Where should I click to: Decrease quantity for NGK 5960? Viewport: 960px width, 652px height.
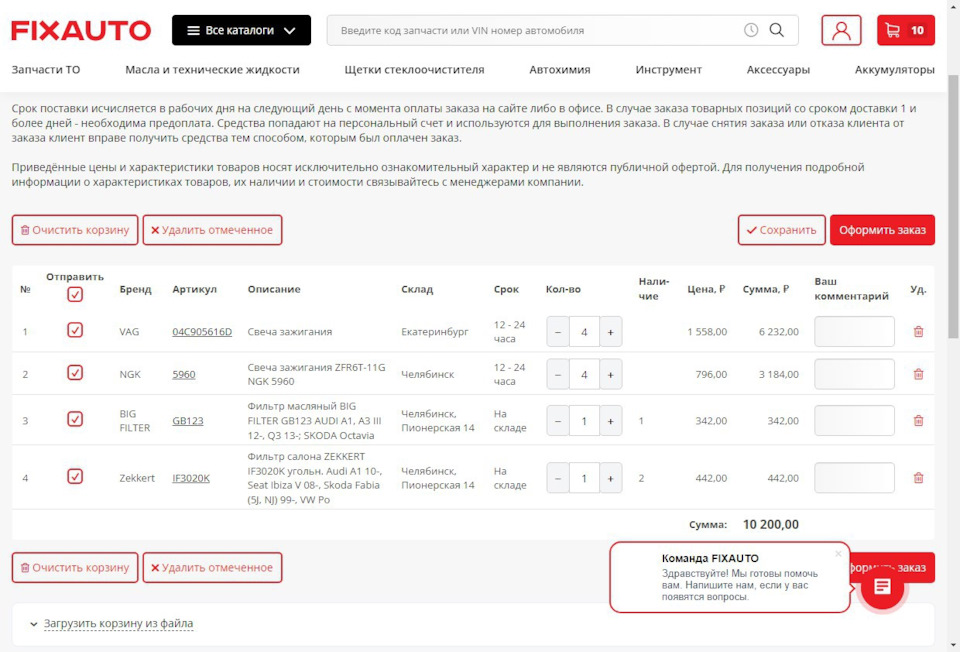[558, 374]
